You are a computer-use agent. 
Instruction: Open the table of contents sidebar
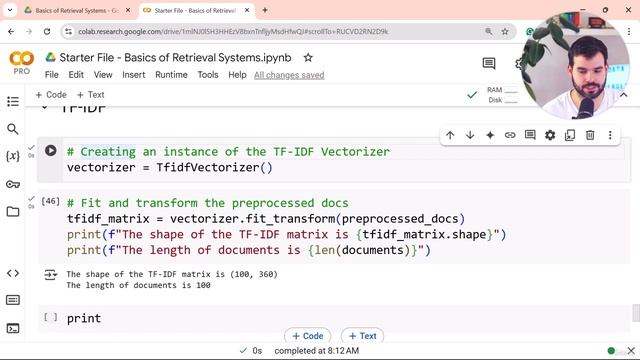point(13,101)
